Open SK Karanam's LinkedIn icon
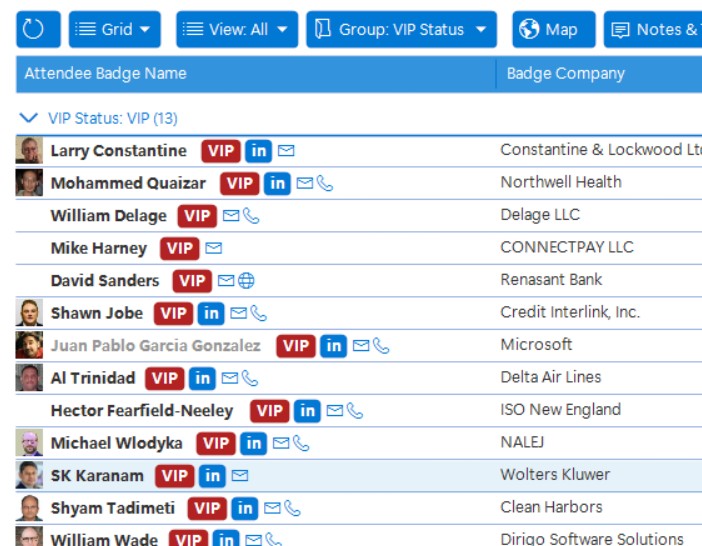This screenshot has height=546, width=702. pos(212,476)
